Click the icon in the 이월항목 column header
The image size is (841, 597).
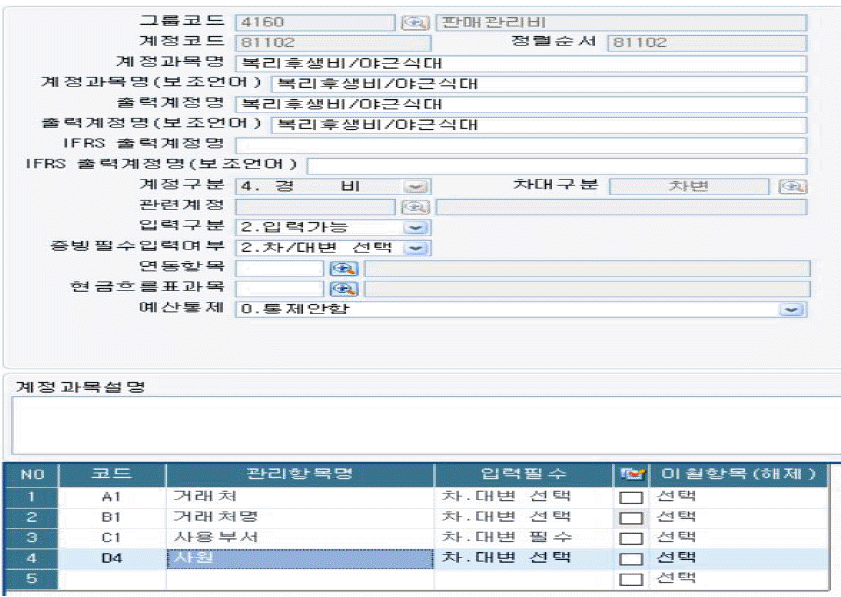tap(631, 474)
